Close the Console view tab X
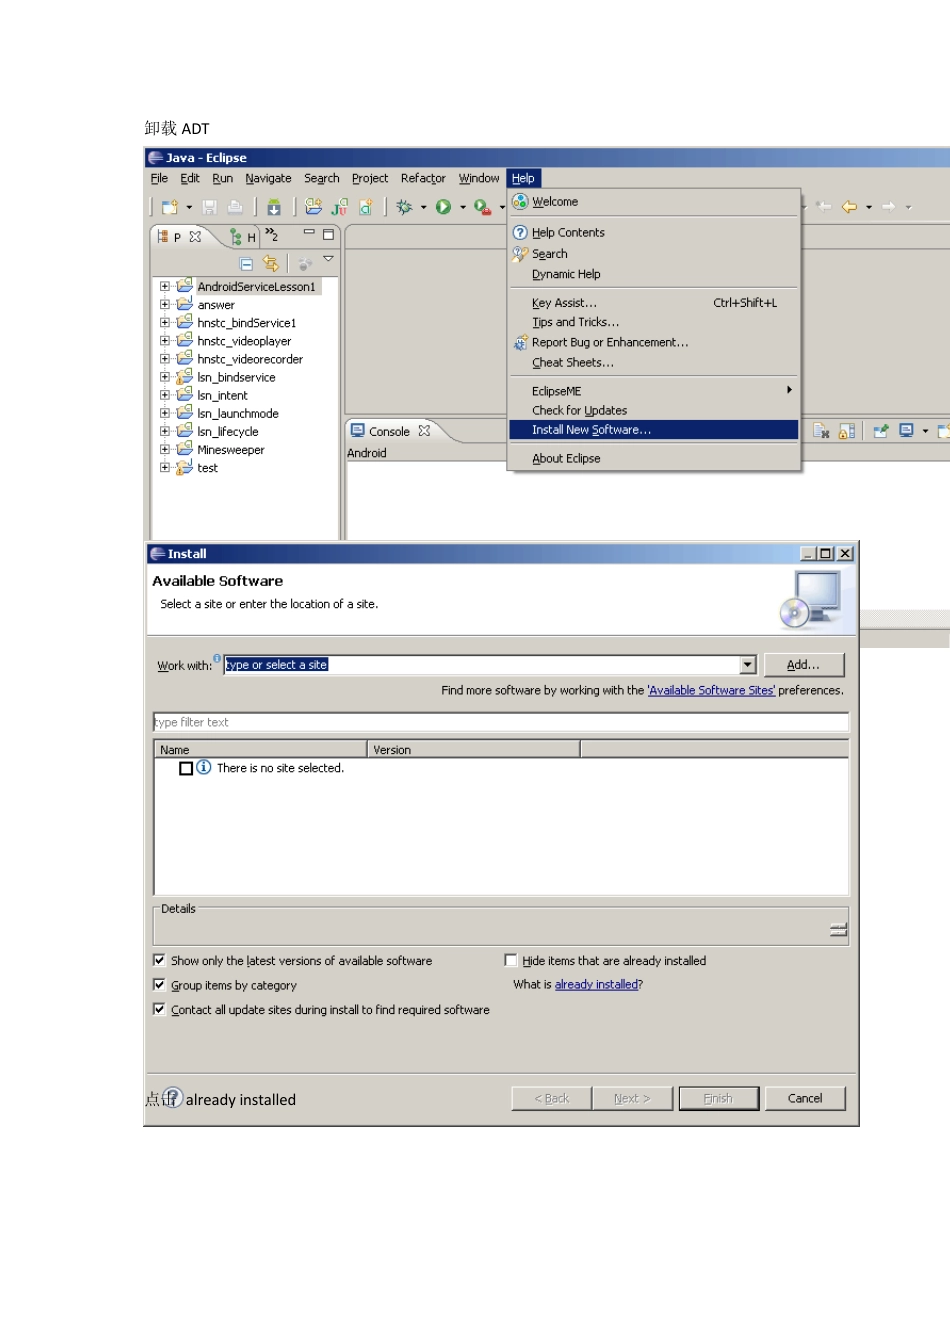Image resolution: width=950 pixels, height=1344 pixels. tap(424, 431)
